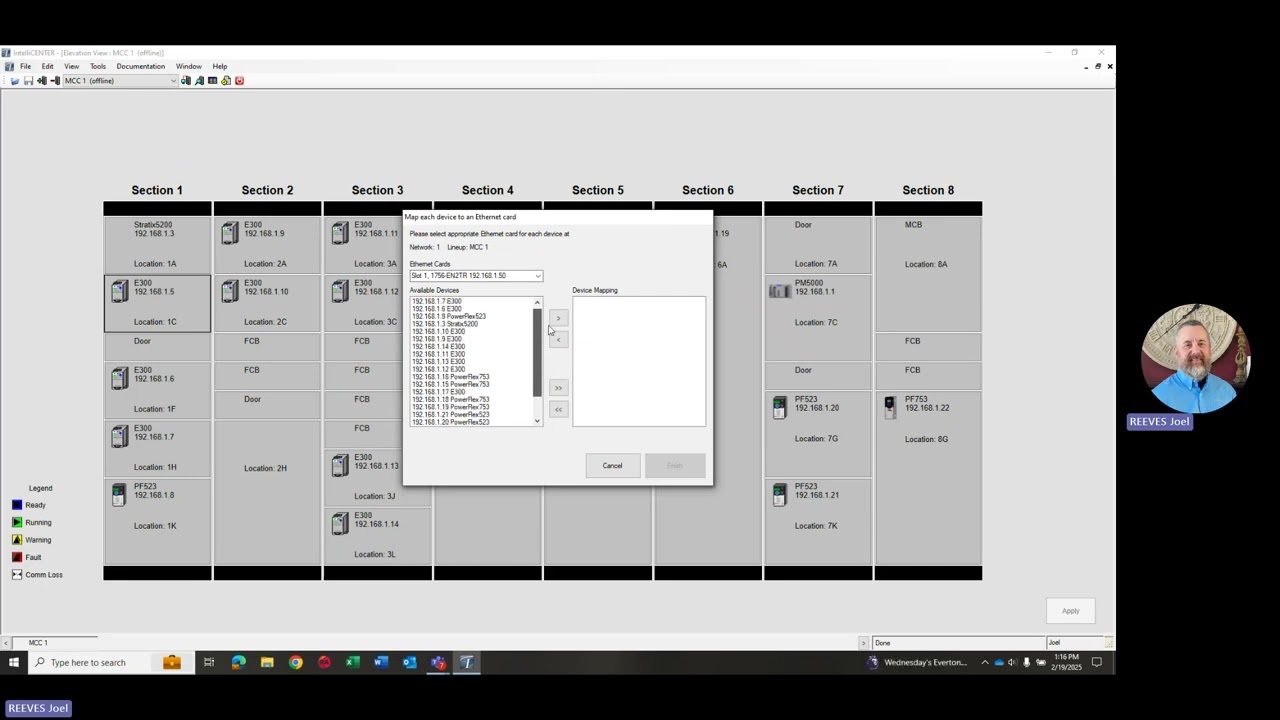Click Cancel in the mapping dialog
Viewport: 1280px width, 720px height.
(x=612, y=465)
